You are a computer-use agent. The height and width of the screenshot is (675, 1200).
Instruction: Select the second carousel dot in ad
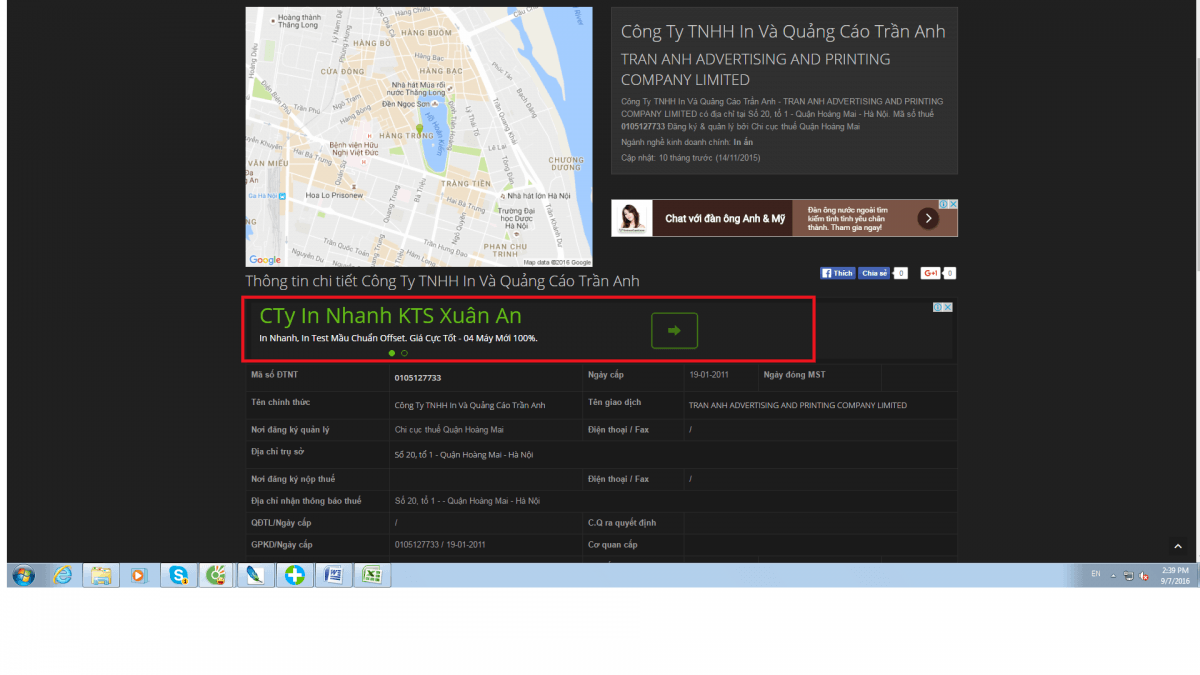[x=404, y=353]
